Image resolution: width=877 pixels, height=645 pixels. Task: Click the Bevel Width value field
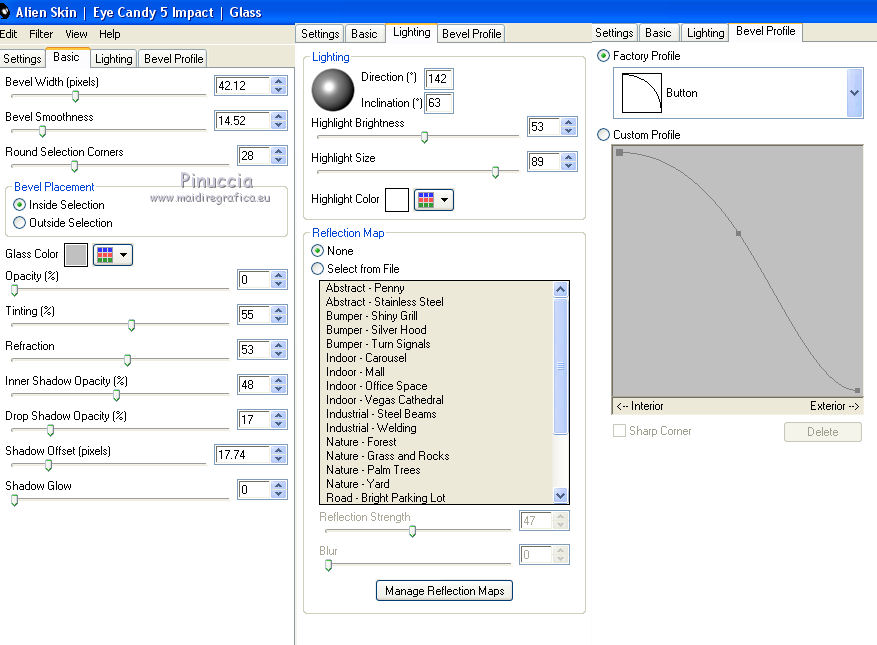pyautogui.click(x=243, y=86)
